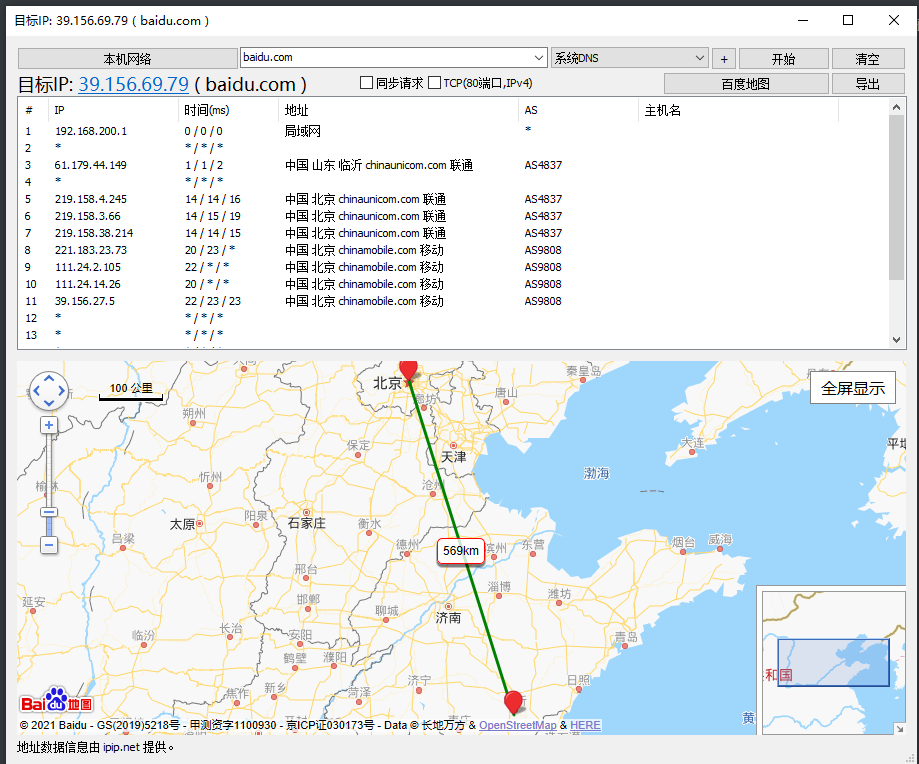Screen dimensions: 919x764
Task: Toggle the TCP(80端口,IPv4) checkbox
Action: [x=435, y=83]
